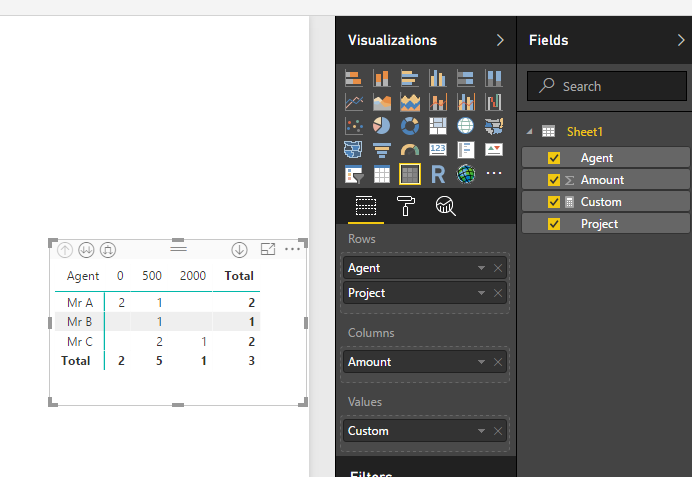Screen dimensions: 692x477
Task: Uncheck the Agent field checkbox
Action: click(x=554, y=158)
